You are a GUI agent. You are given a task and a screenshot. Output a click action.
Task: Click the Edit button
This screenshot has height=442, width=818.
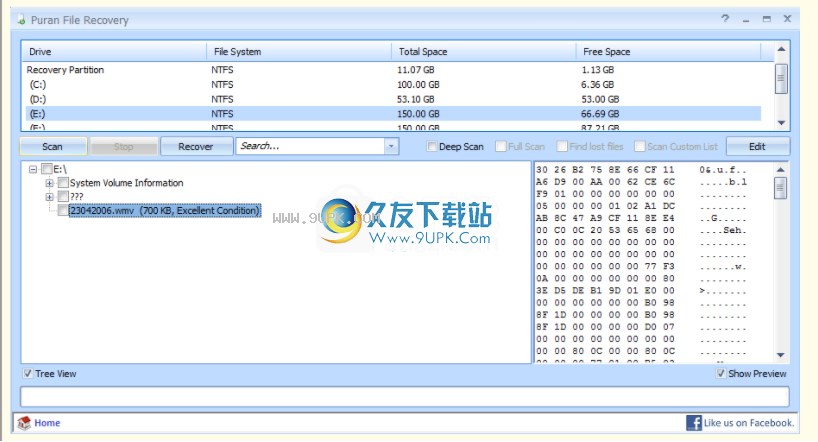[x=757, y=147]
